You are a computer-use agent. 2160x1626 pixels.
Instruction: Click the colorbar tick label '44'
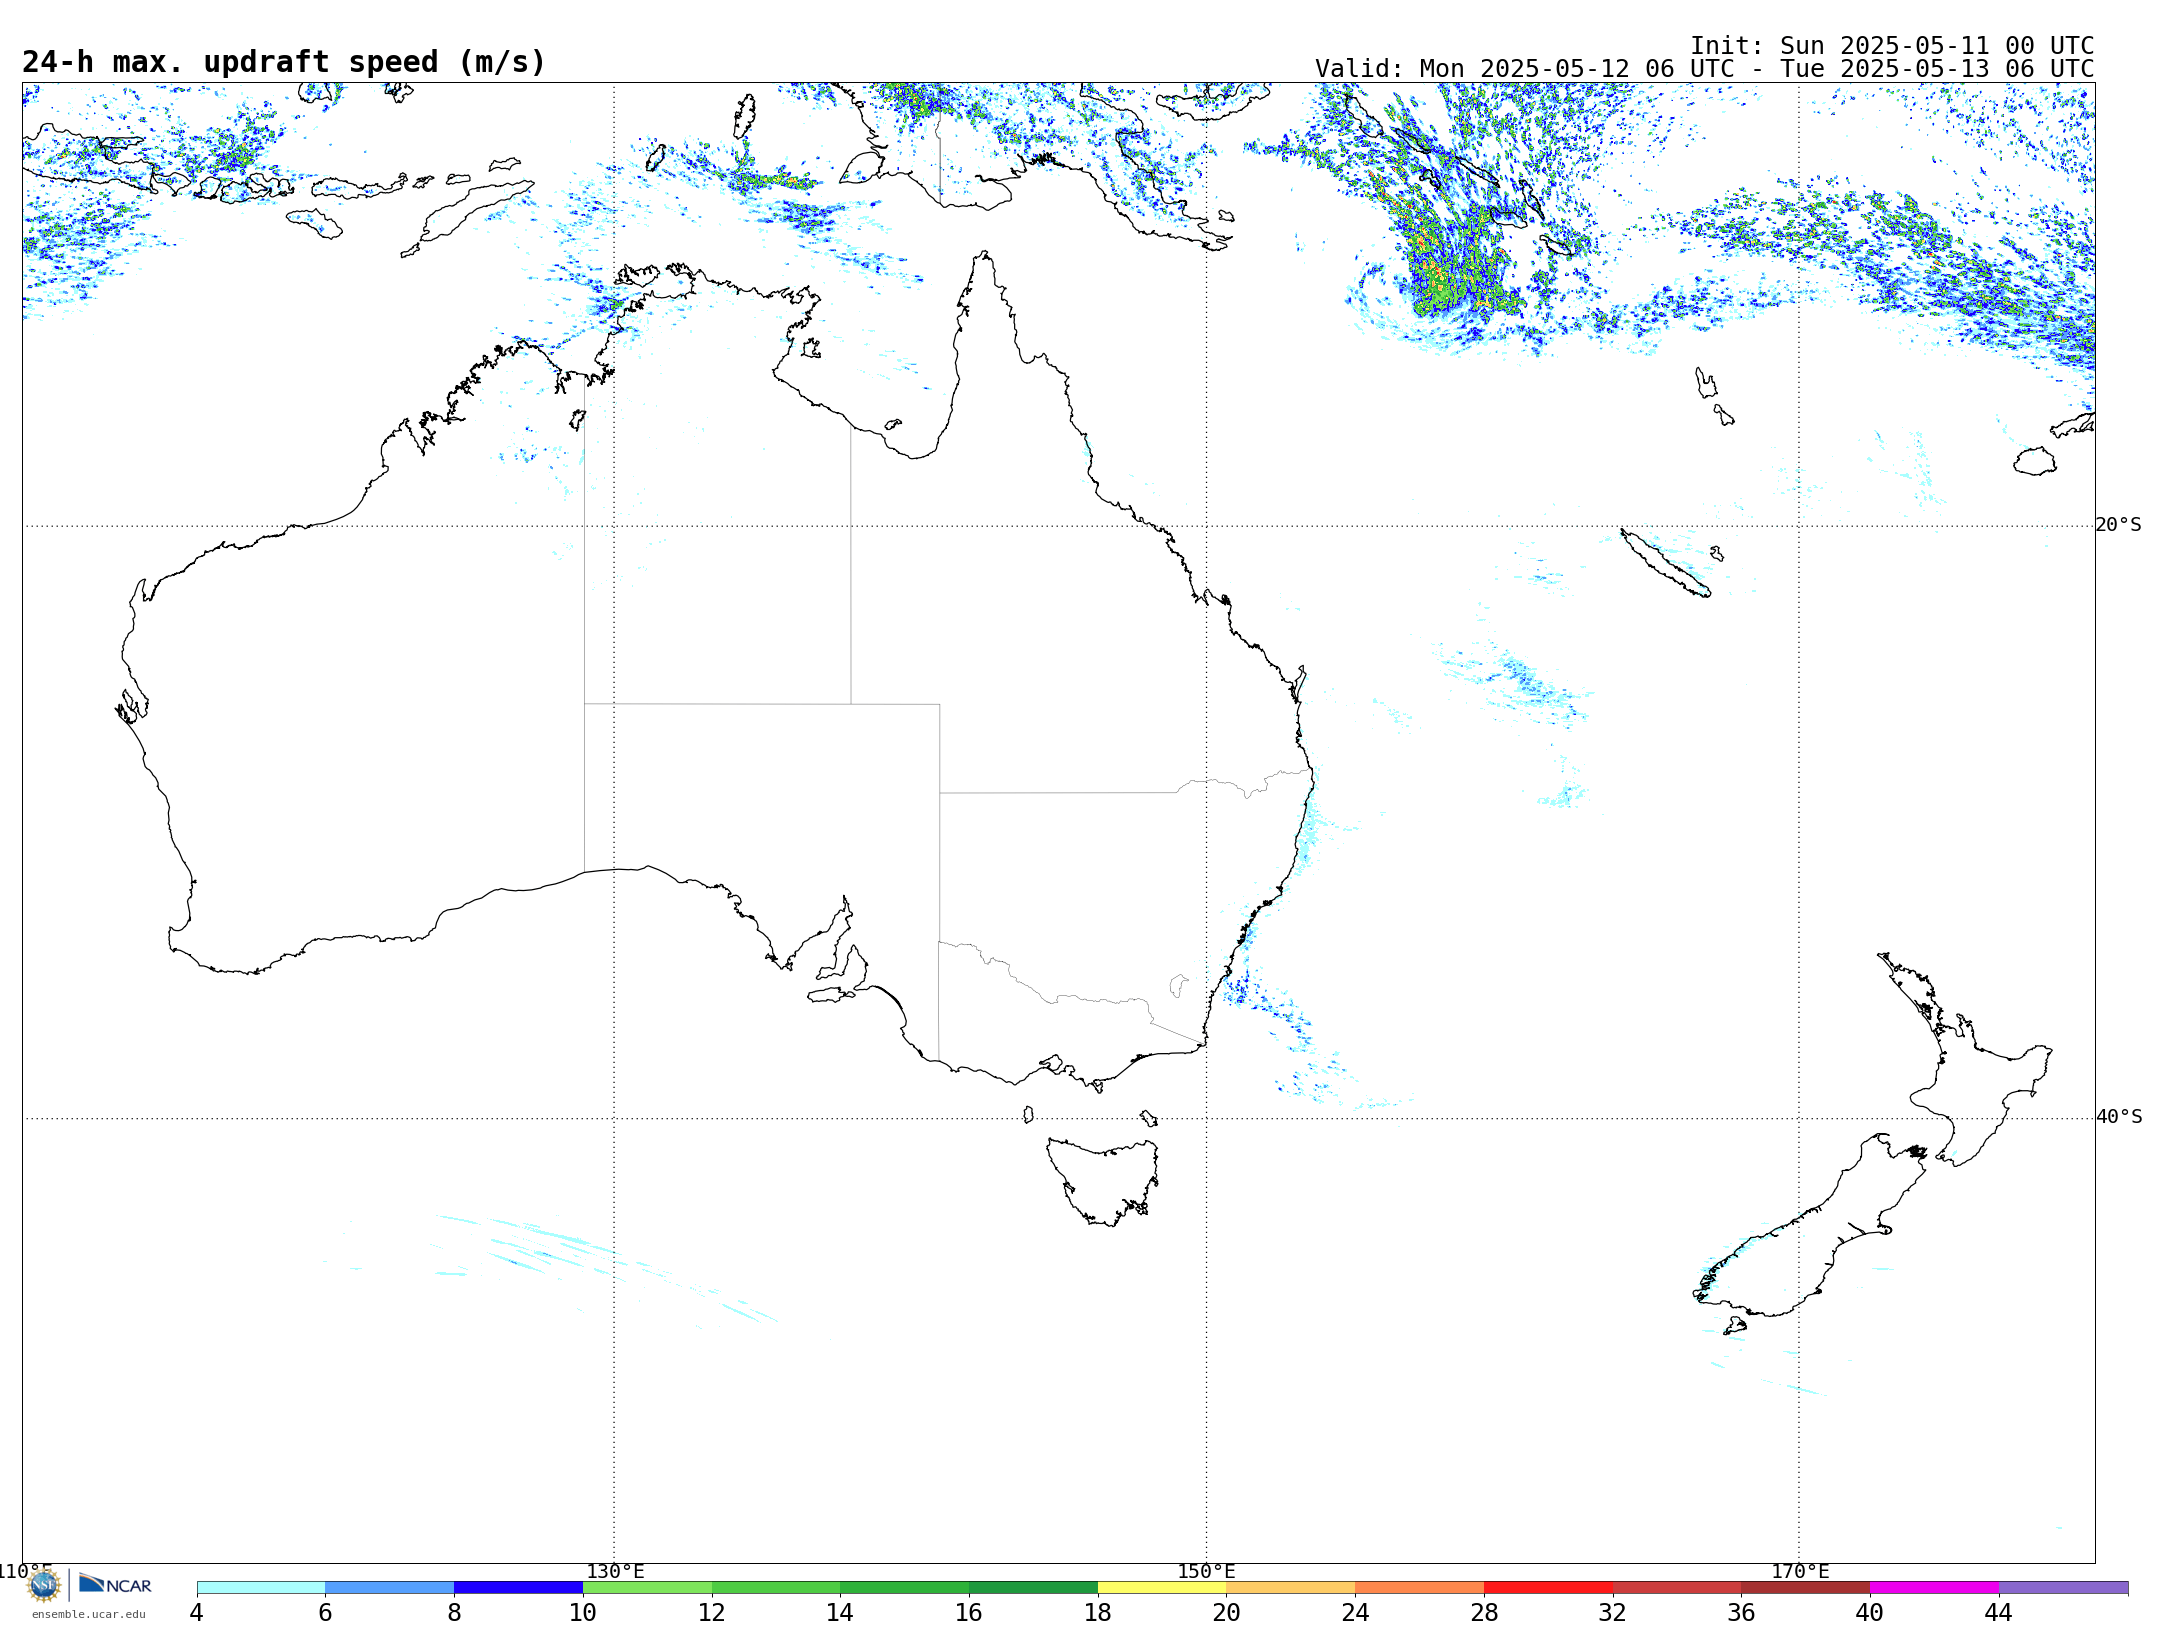(x=1998, y=1612)
